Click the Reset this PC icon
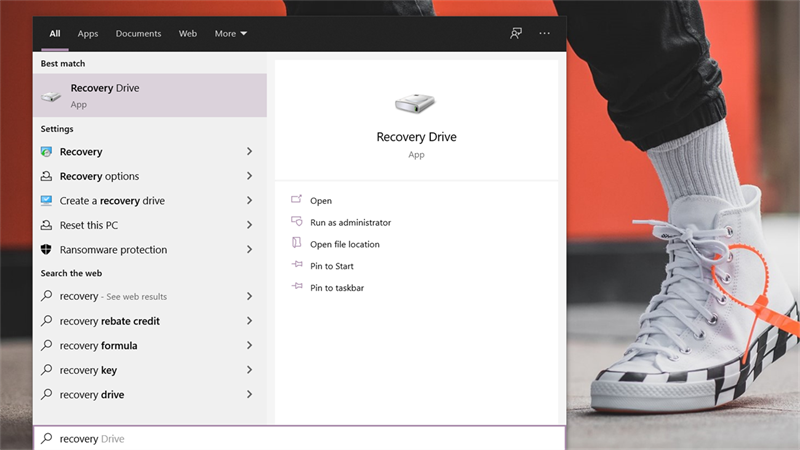This screenshot has width=800, height=450. tap(46, 225)
